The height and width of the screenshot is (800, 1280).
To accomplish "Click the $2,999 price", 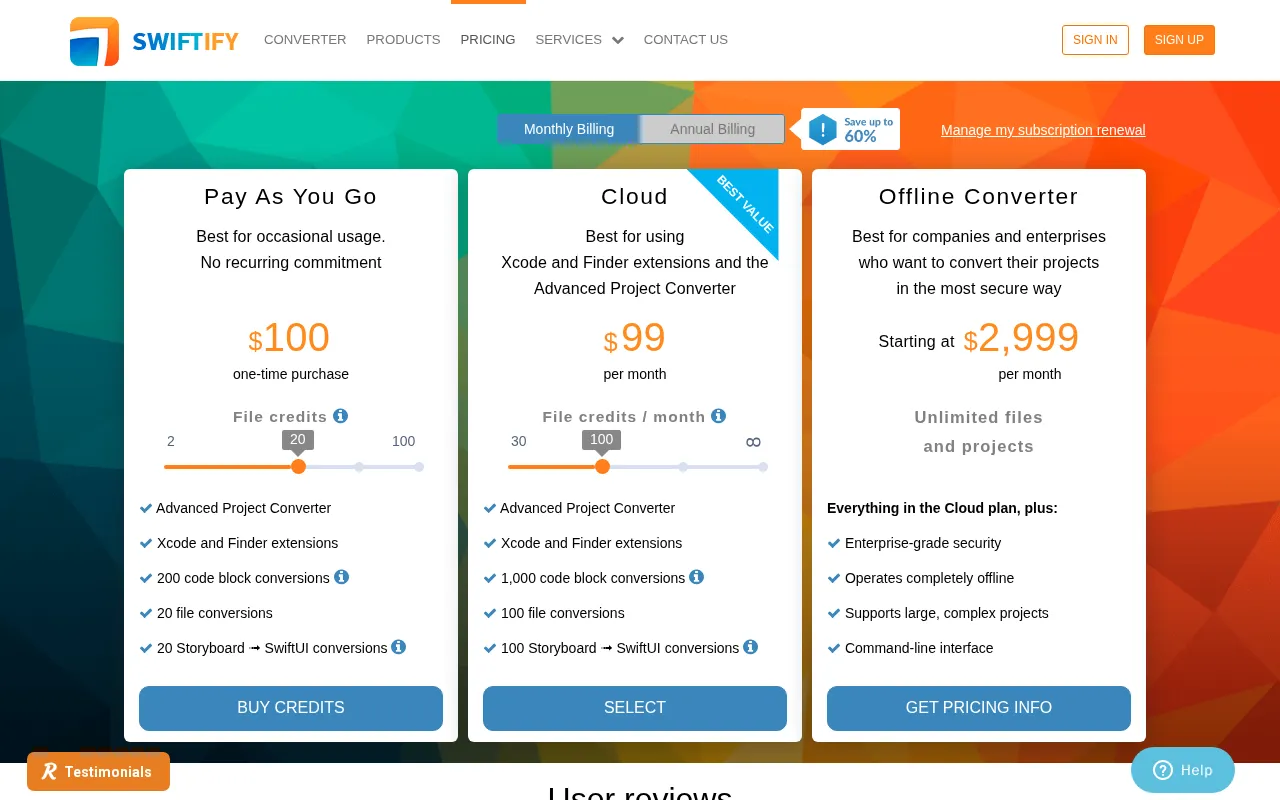I will (1021, 339).
